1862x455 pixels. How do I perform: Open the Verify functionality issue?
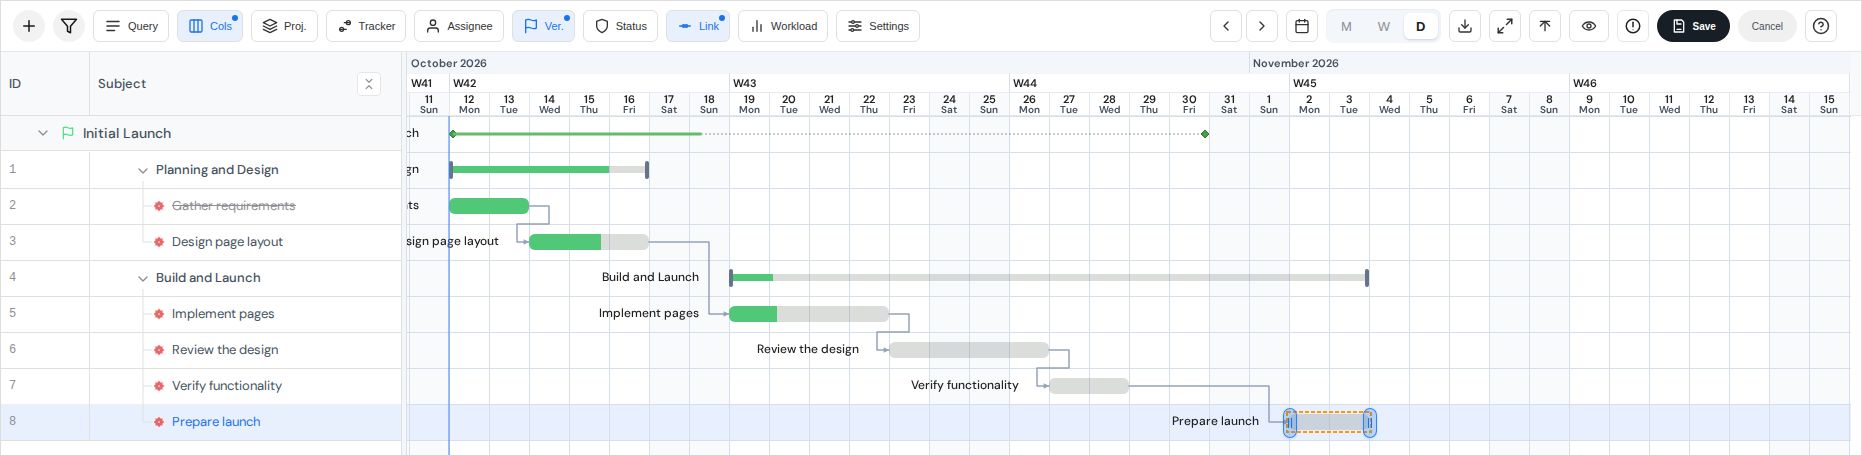(x=227, y=386)
